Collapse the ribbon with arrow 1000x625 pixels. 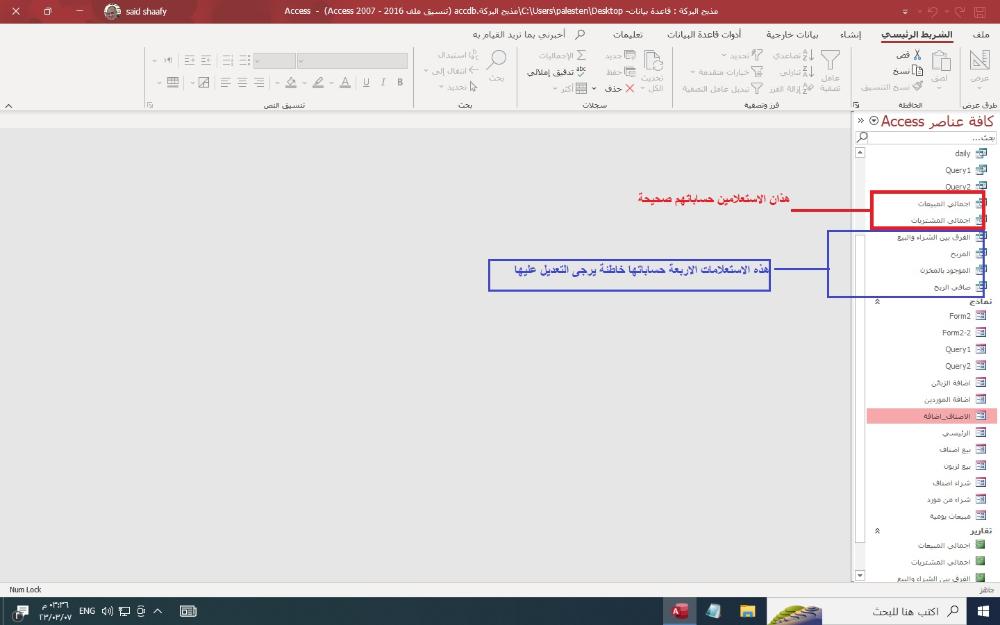(9, 105)
